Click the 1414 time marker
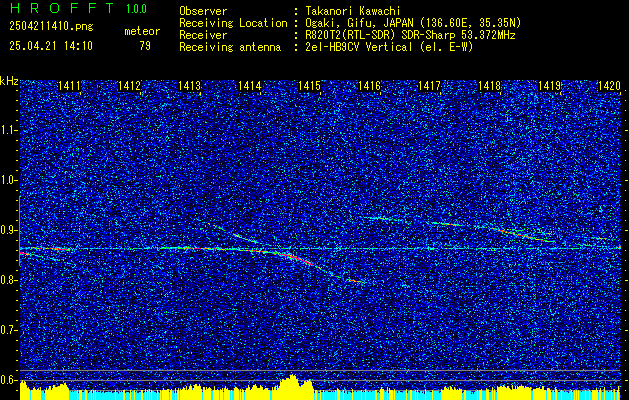The width and height of the screenshot is (629, 400). click(250, 86)
